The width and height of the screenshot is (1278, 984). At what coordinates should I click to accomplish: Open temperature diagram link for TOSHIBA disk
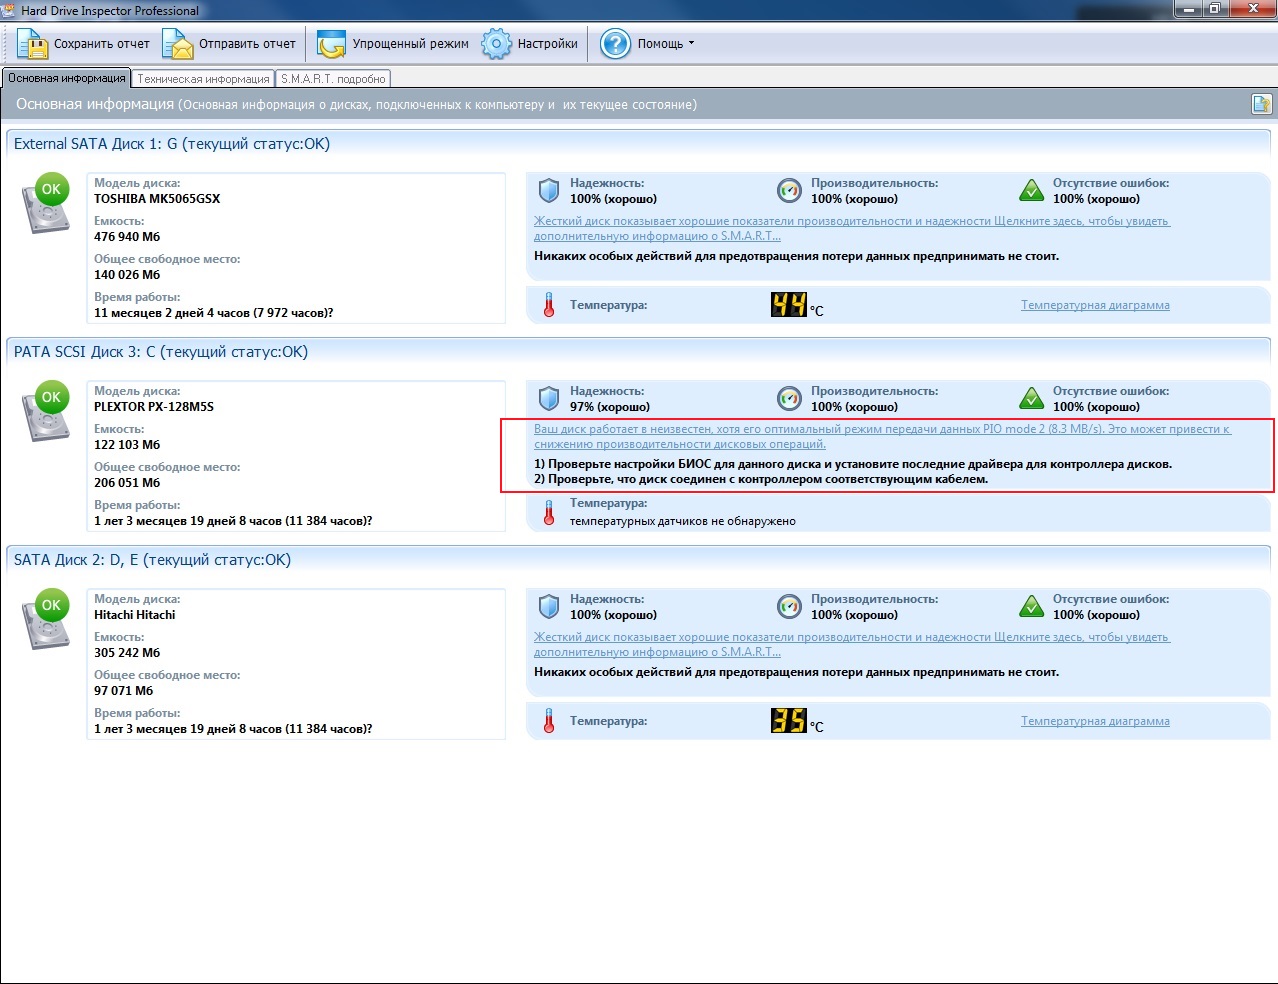[x=1095, y=305]
